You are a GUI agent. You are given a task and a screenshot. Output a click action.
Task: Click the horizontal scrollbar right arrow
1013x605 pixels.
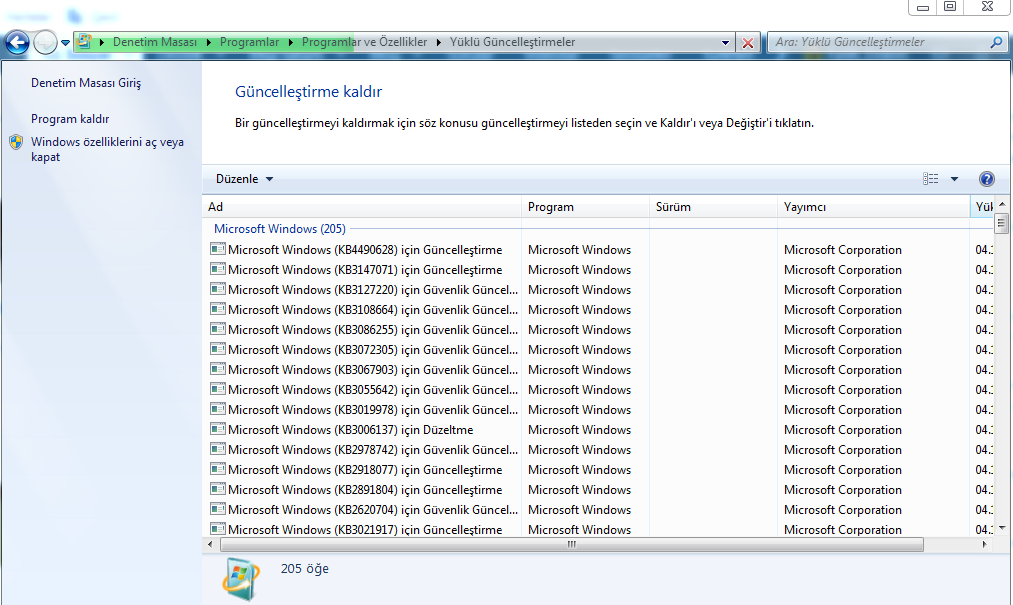coord(984,545)
